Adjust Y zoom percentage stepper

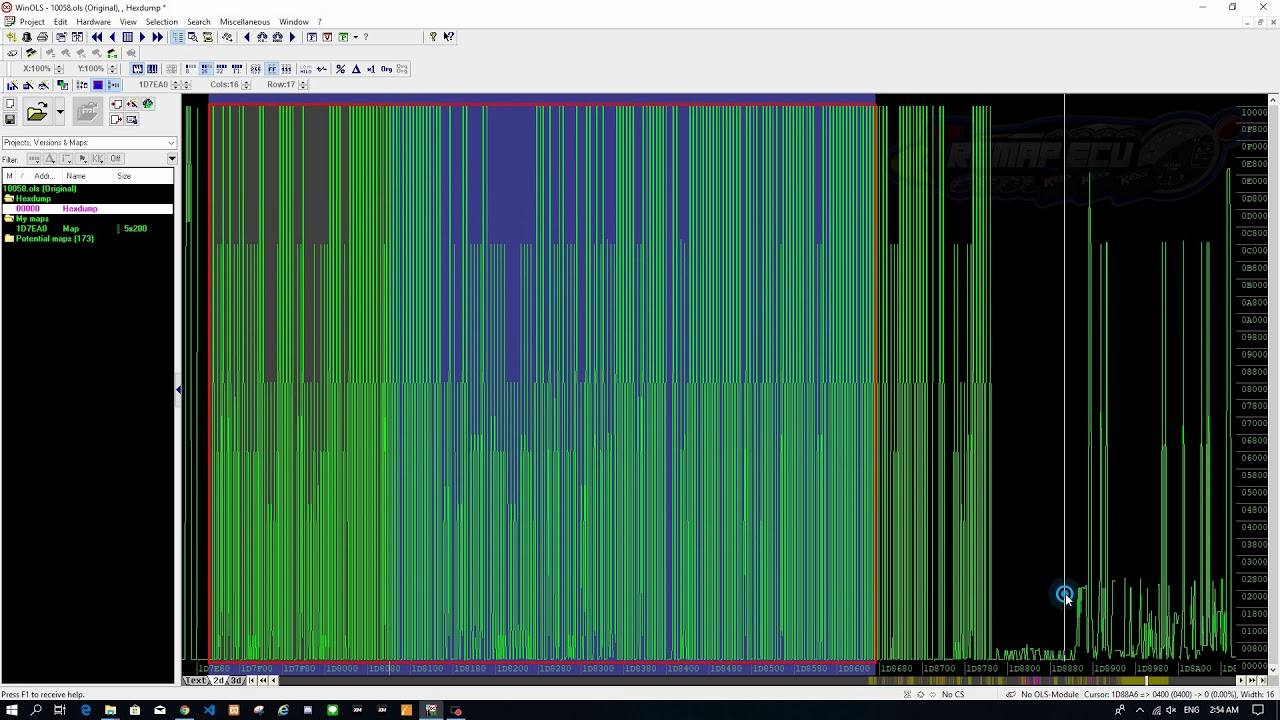(112, 68)
